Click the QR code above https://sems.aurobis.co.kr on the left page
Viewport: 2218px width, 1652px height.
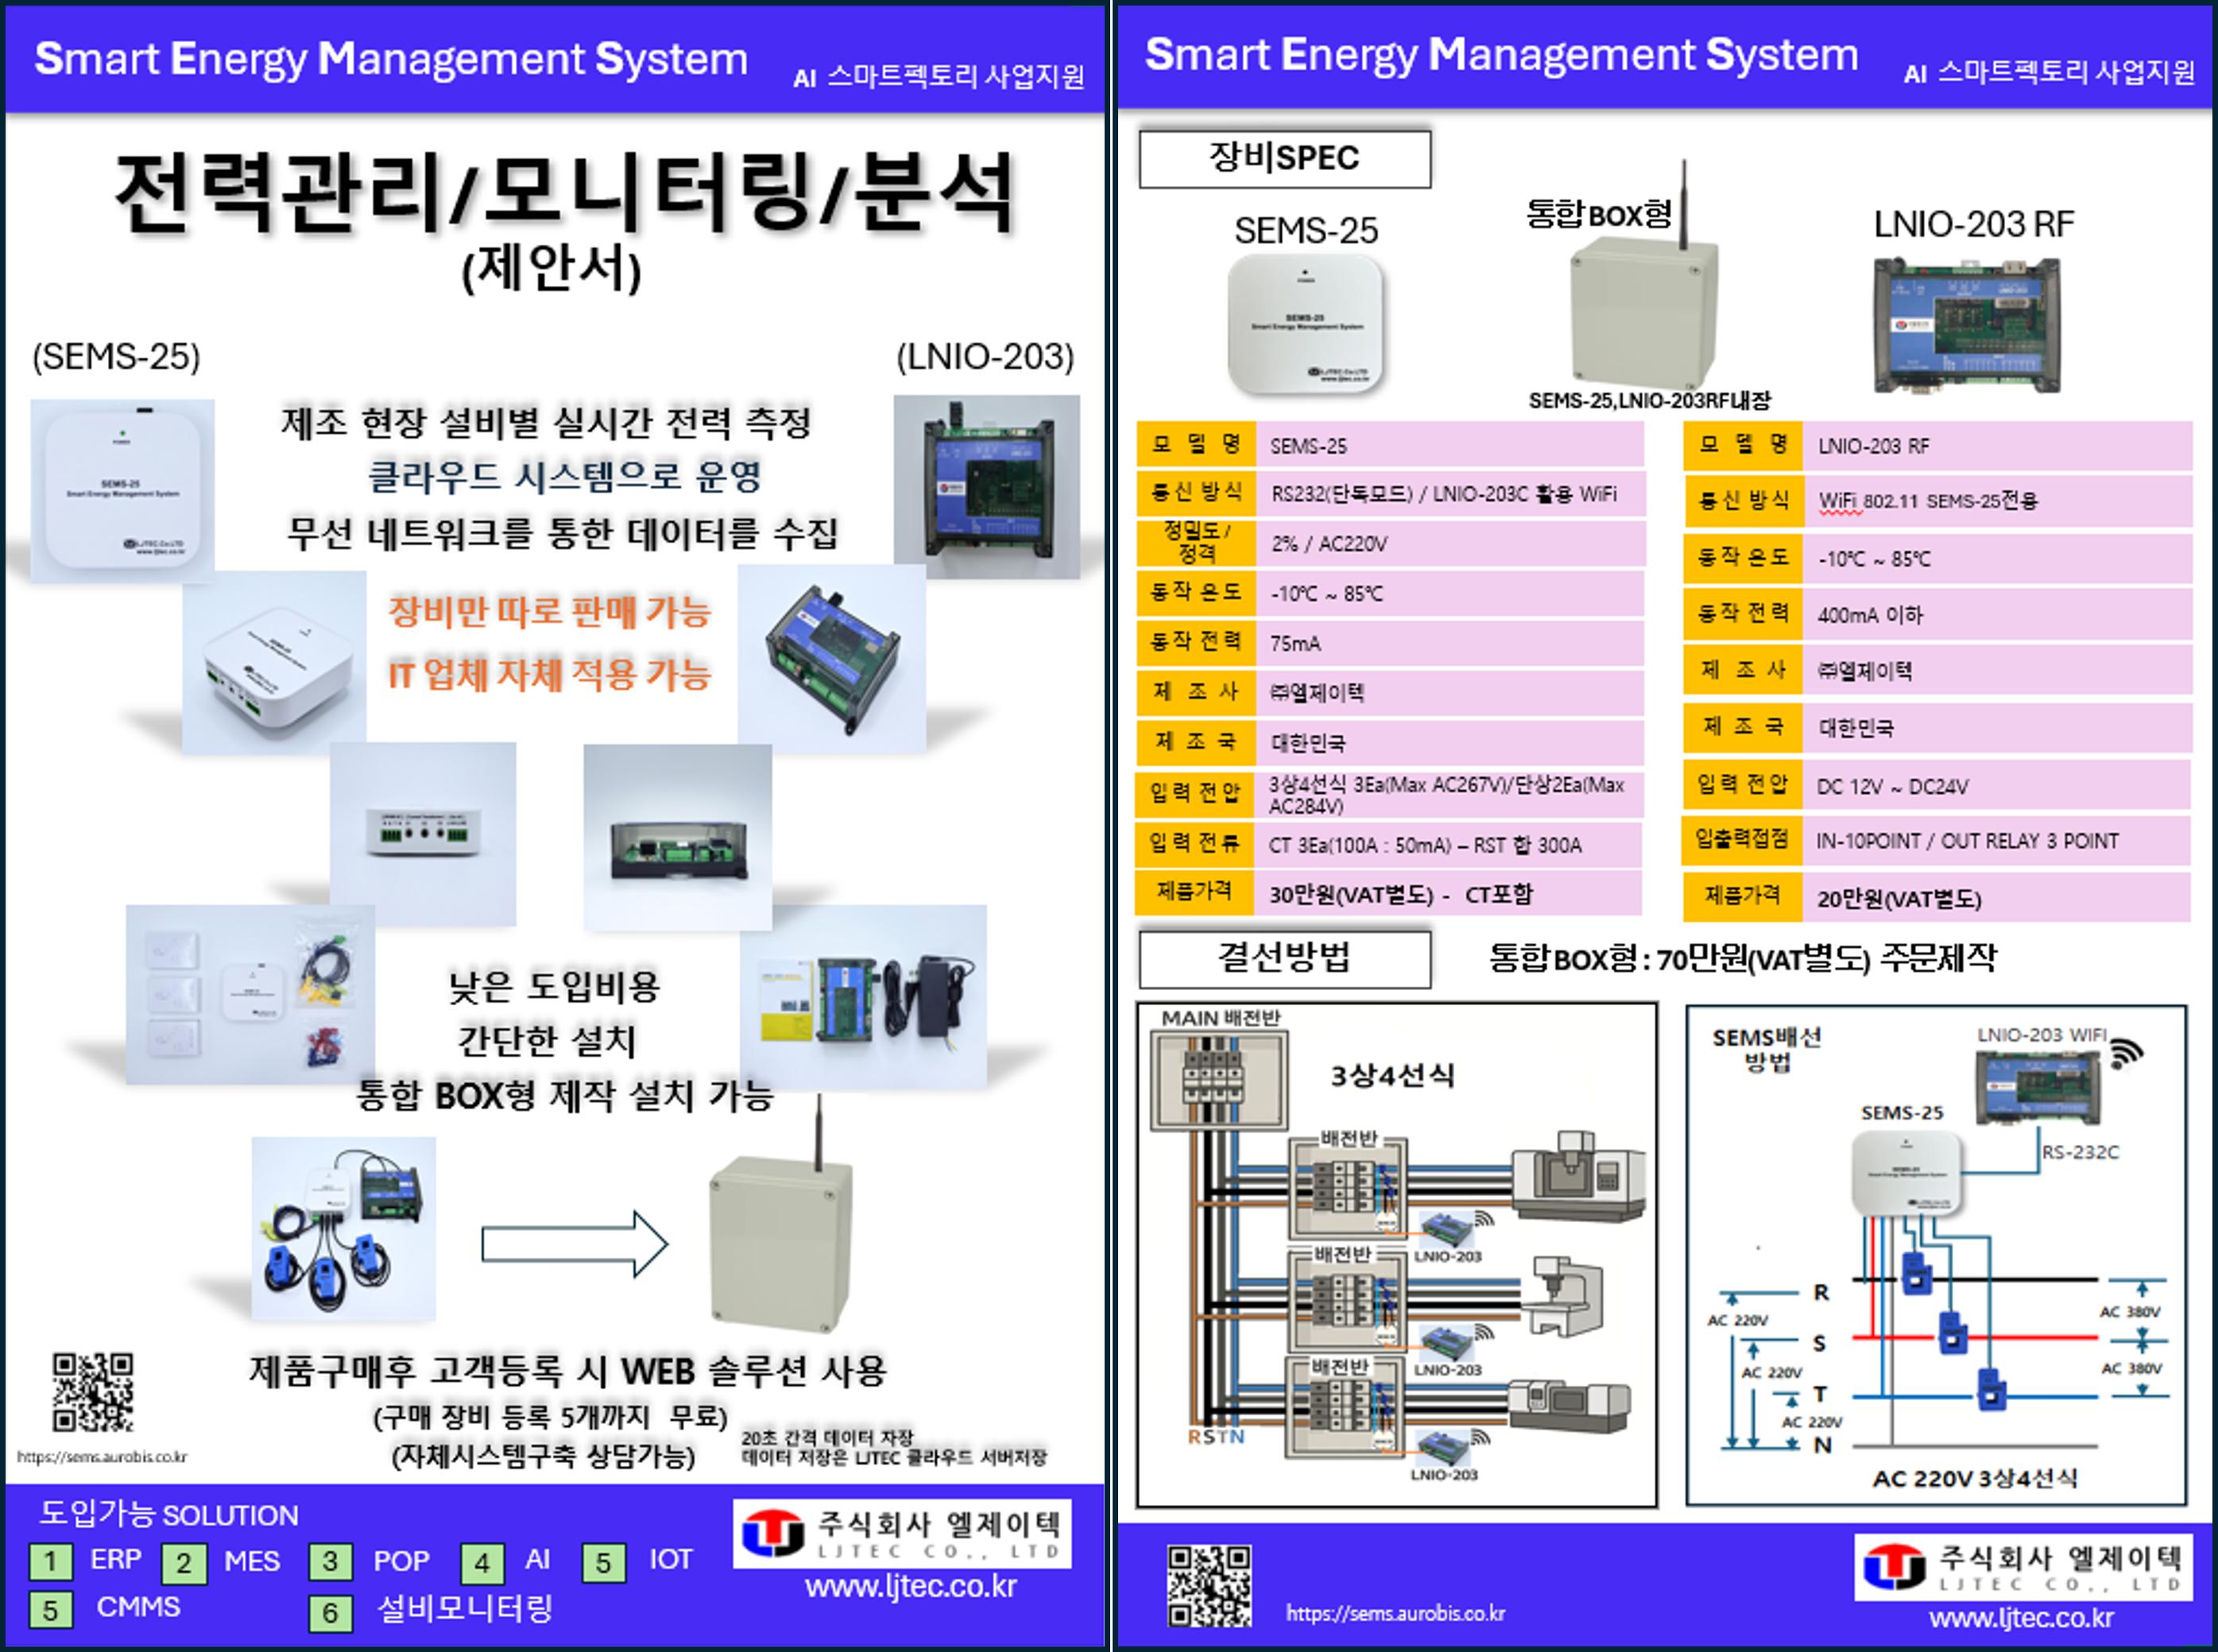coord(93,1392)
